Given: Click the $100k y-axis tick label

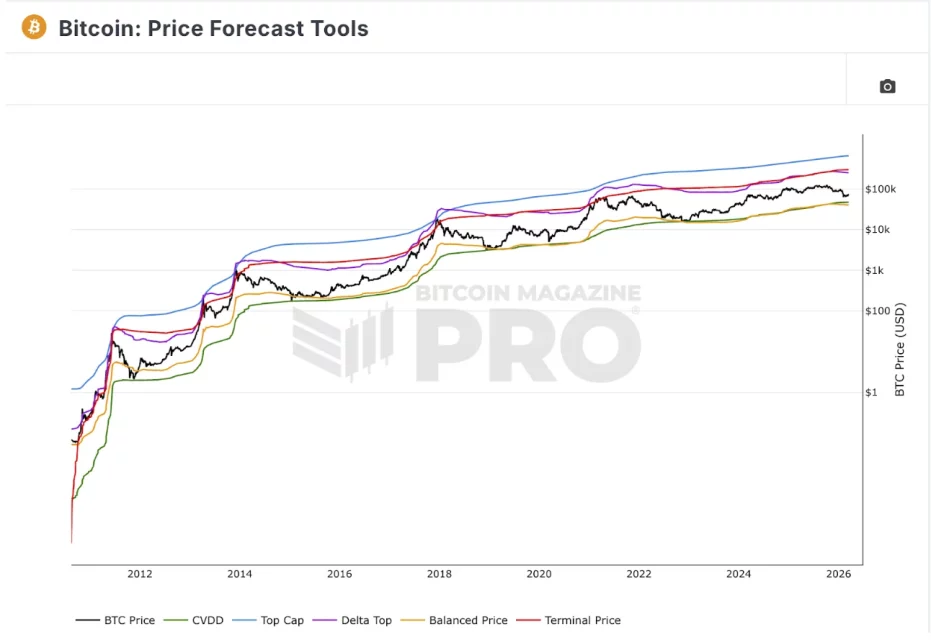Looking at the screenshot, I should pyautogui.click(x=881, y=189).
